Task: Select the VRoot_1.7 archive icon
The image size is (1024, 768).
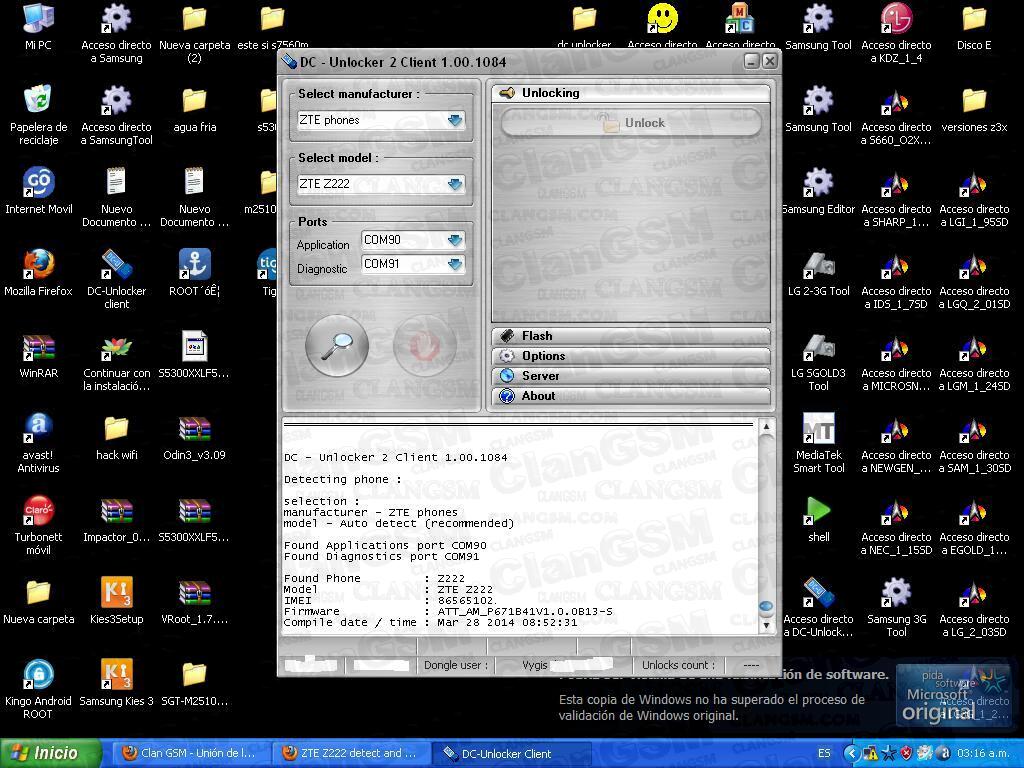Action: pyautogui.click(x=195, y=601)
